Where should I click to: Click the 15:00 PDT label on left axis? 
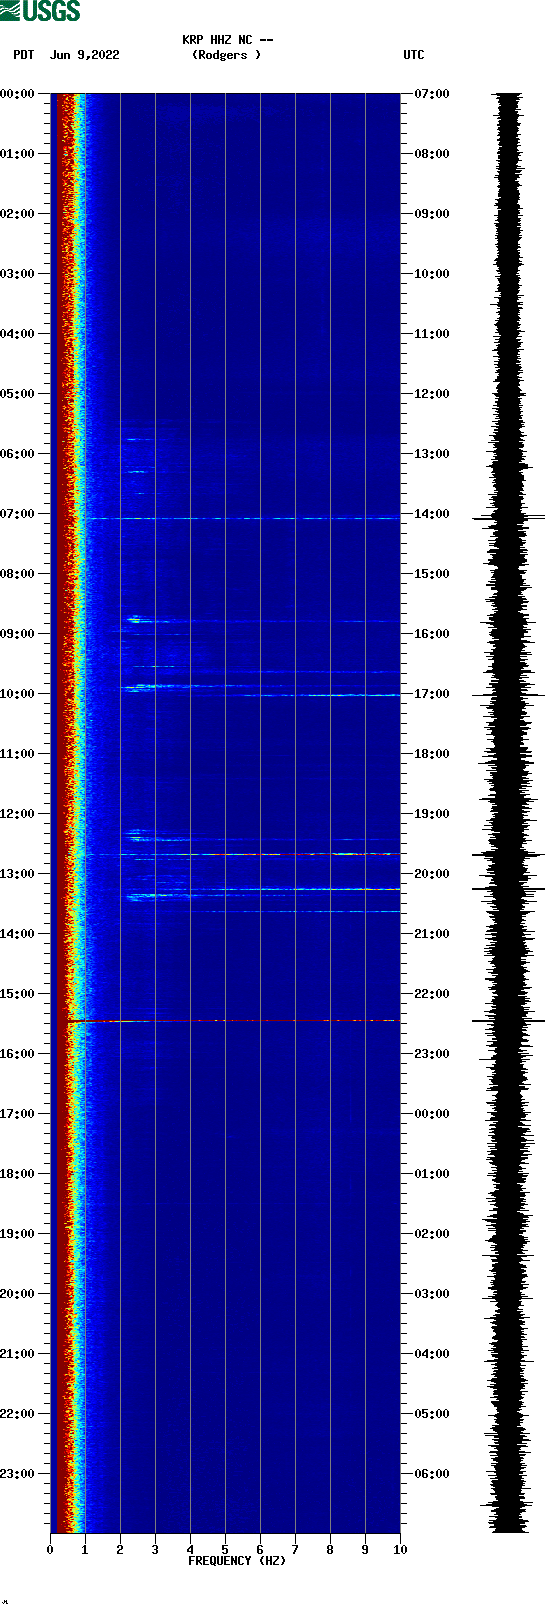[x=17, y=994]
